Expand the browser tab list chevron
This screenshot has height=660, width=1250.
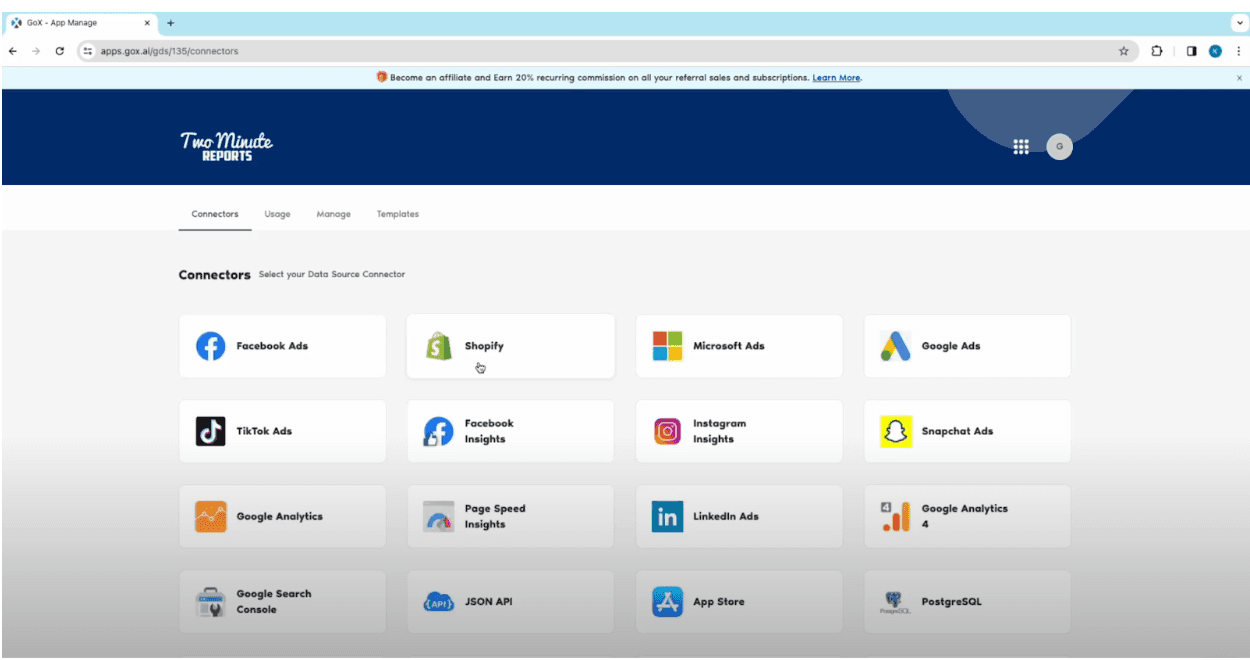pyautogui.click(x=1240, y=22)
